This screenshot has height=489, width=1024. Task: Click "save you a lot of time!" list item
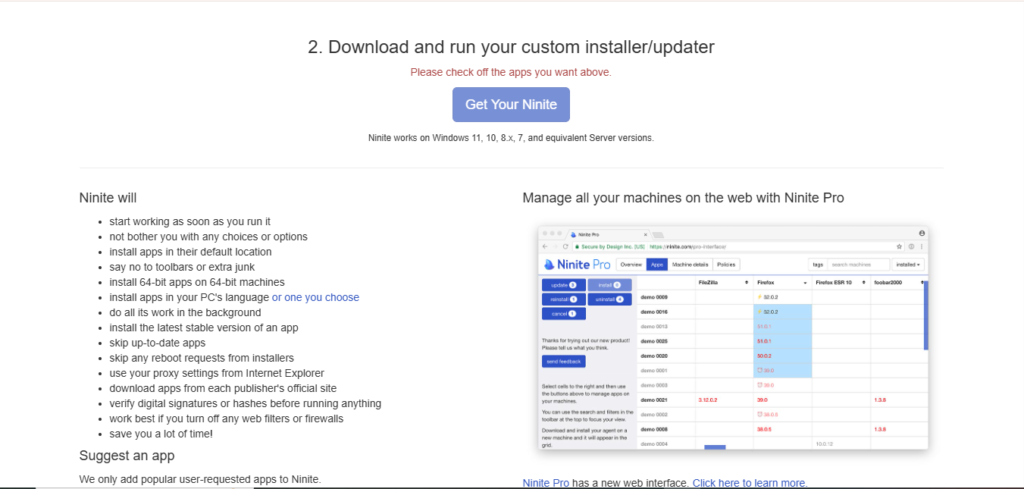coord(161,434)
